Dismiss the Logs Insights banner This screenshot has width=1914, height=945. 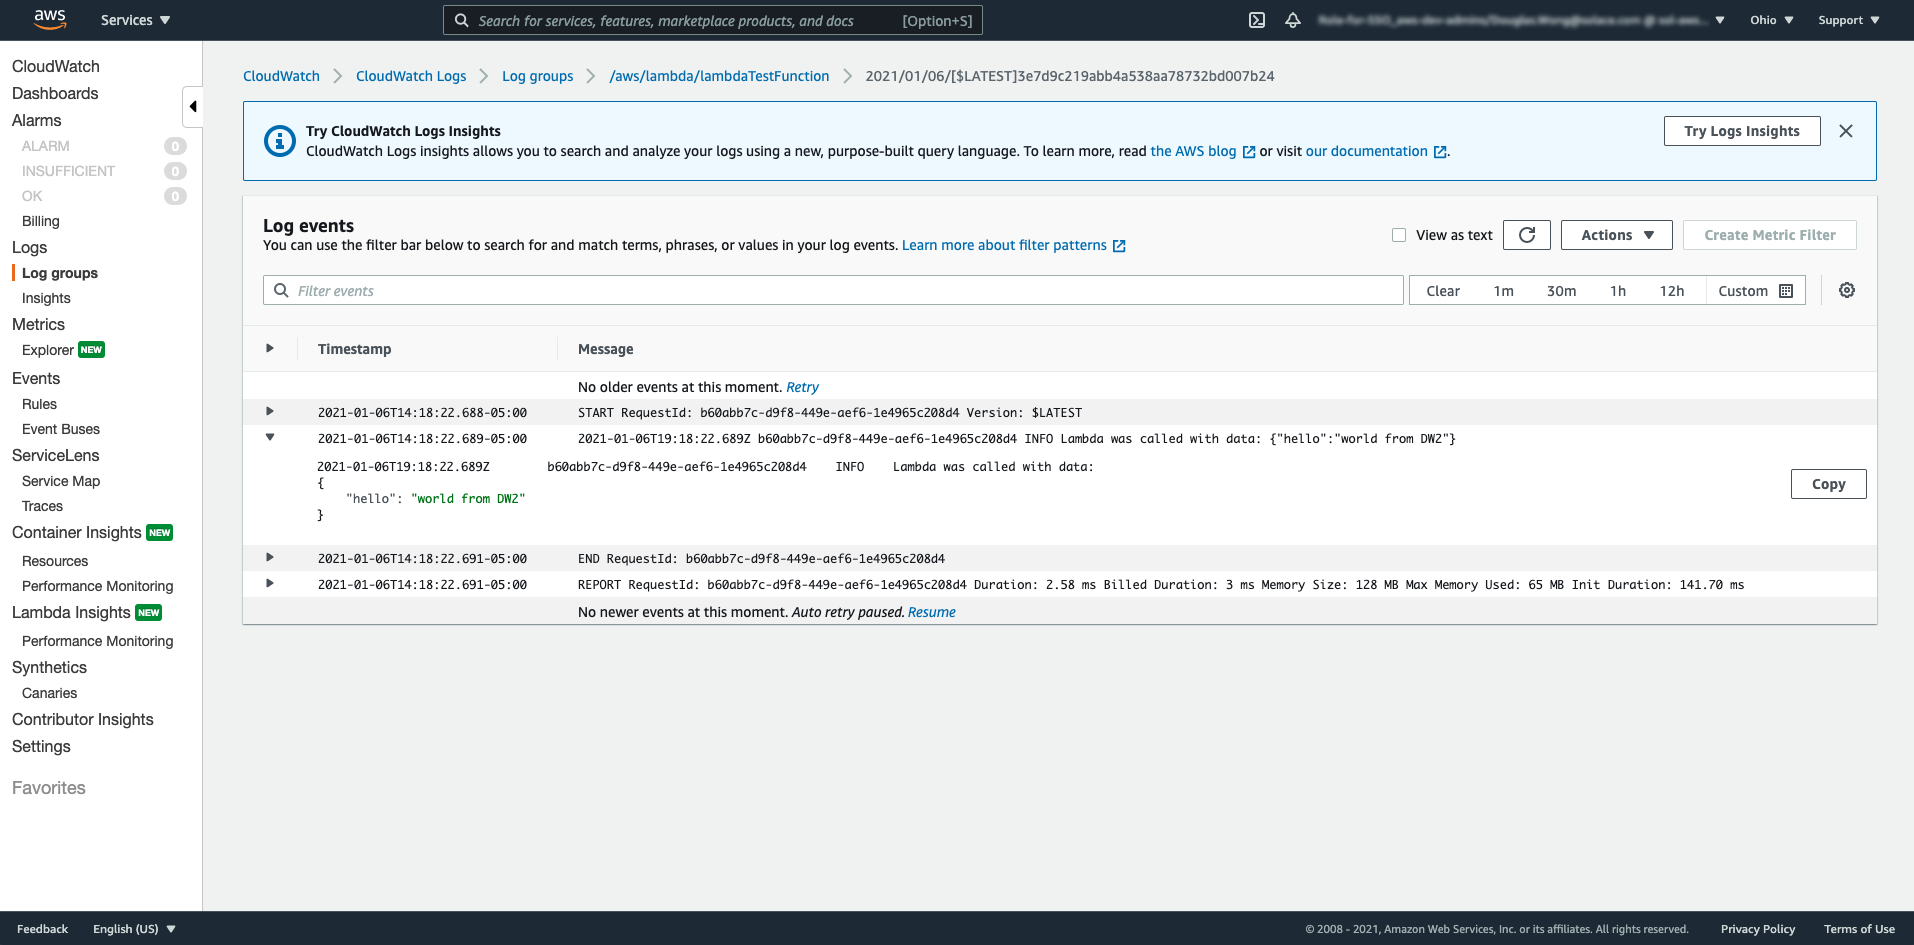pos(1846,131)
